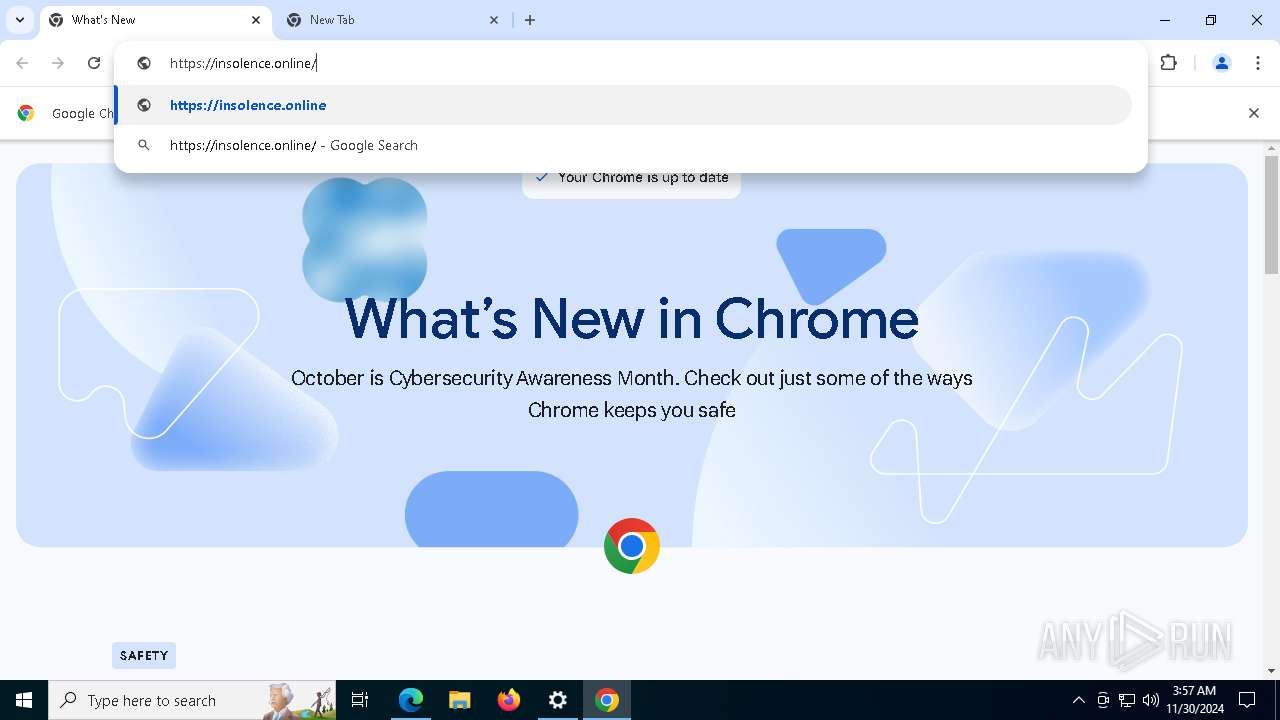Close the What's New tab
This screenshot has width=1280, height=720.
(x=256, y=20)
